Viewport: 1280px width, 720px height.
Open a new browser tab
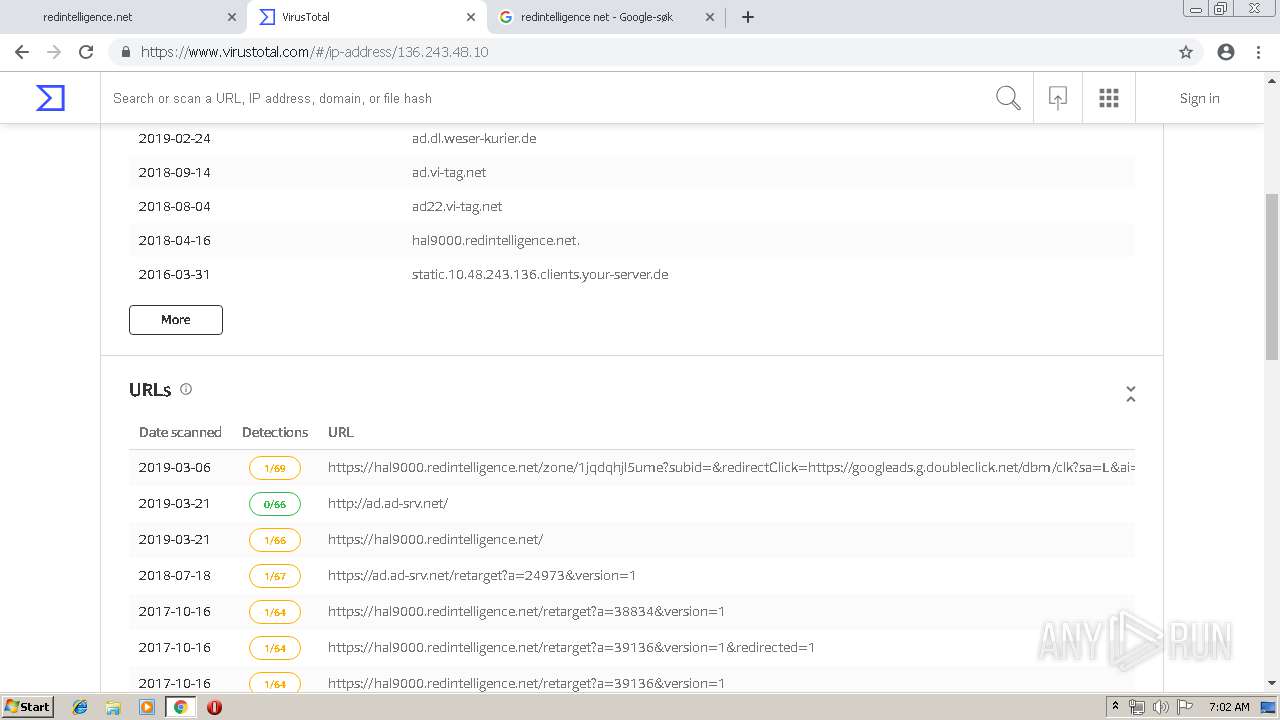coord(747,17)
